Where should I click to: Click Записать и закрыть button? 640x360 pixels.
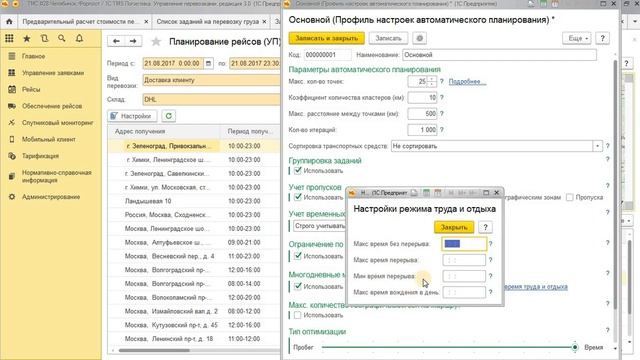click(327, 38)
